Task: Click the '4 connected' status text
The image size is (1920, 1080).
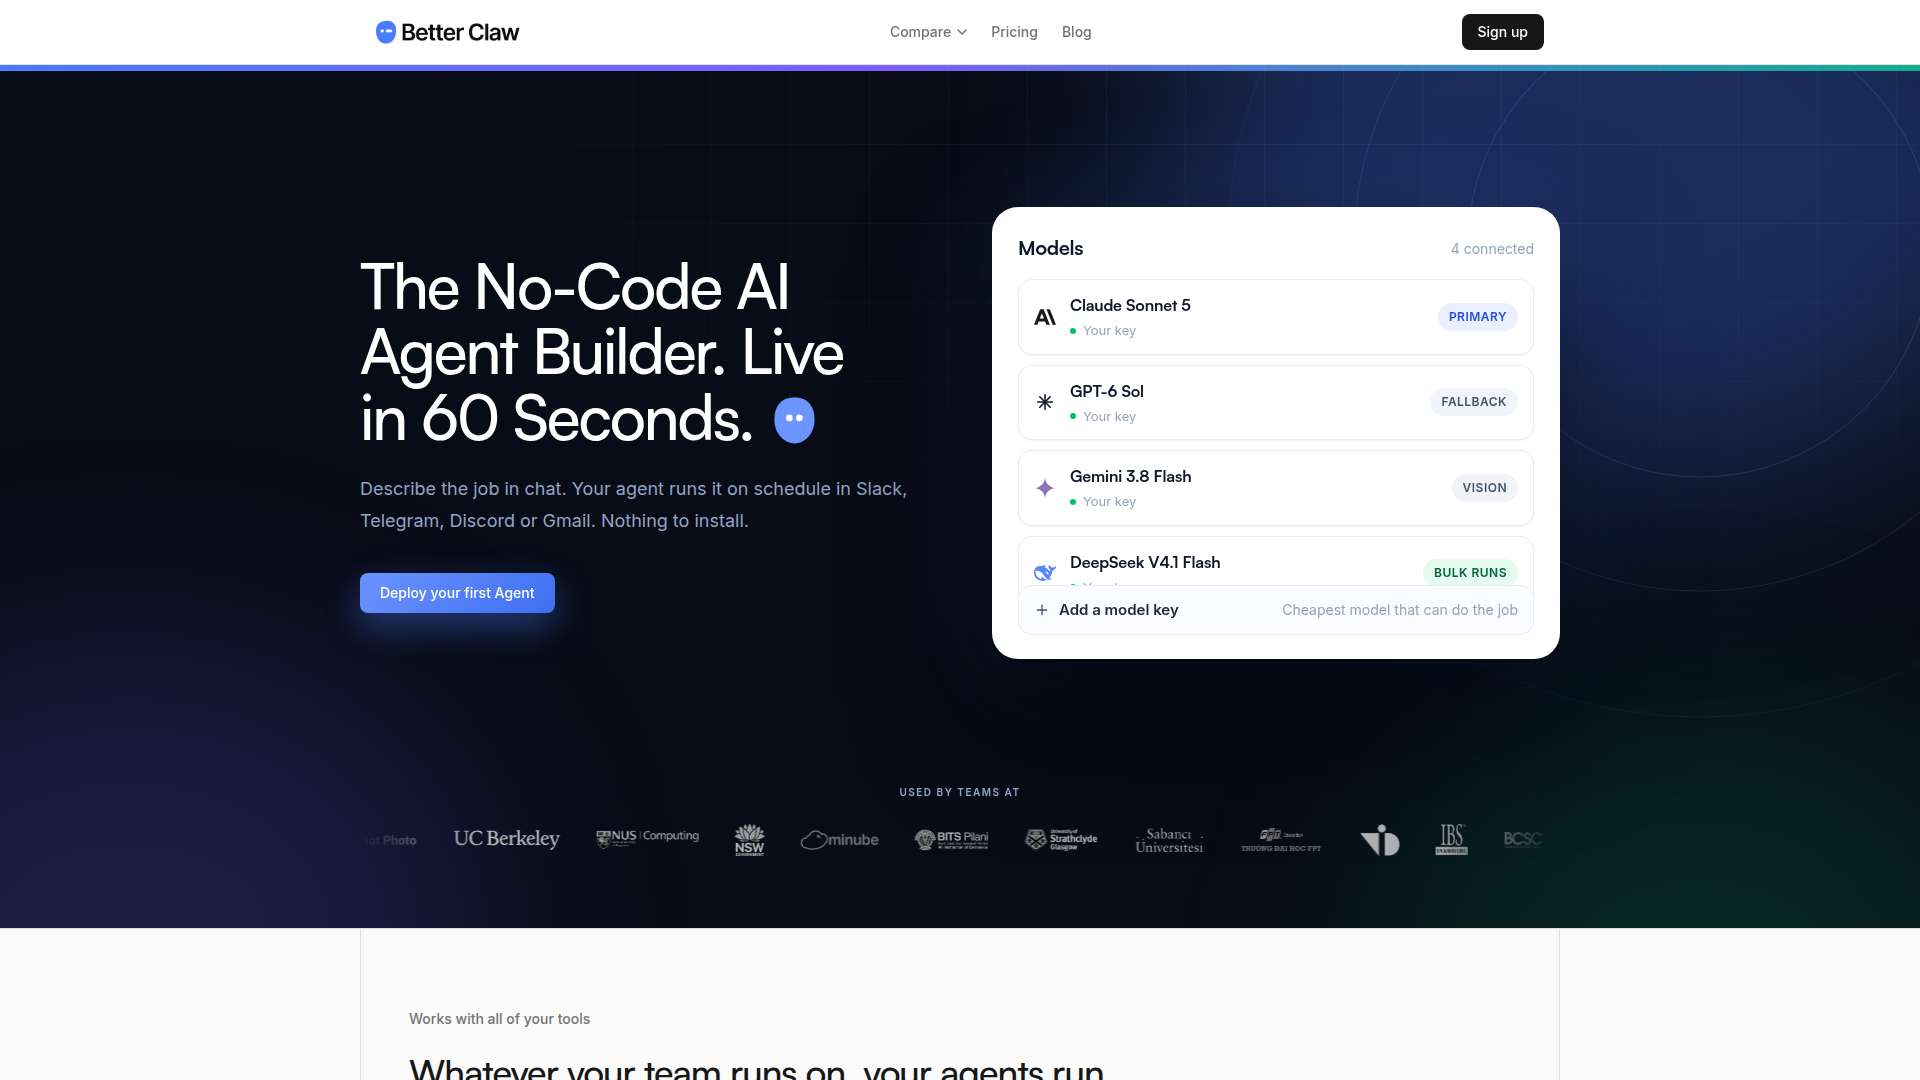Action: 1492,249
